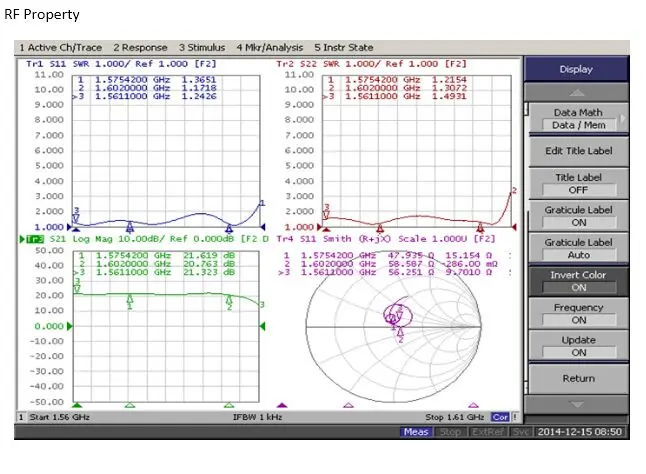646x474 pixels.
Task: Click the Start 1.56 GHz readout
Action: coord(59,417)
